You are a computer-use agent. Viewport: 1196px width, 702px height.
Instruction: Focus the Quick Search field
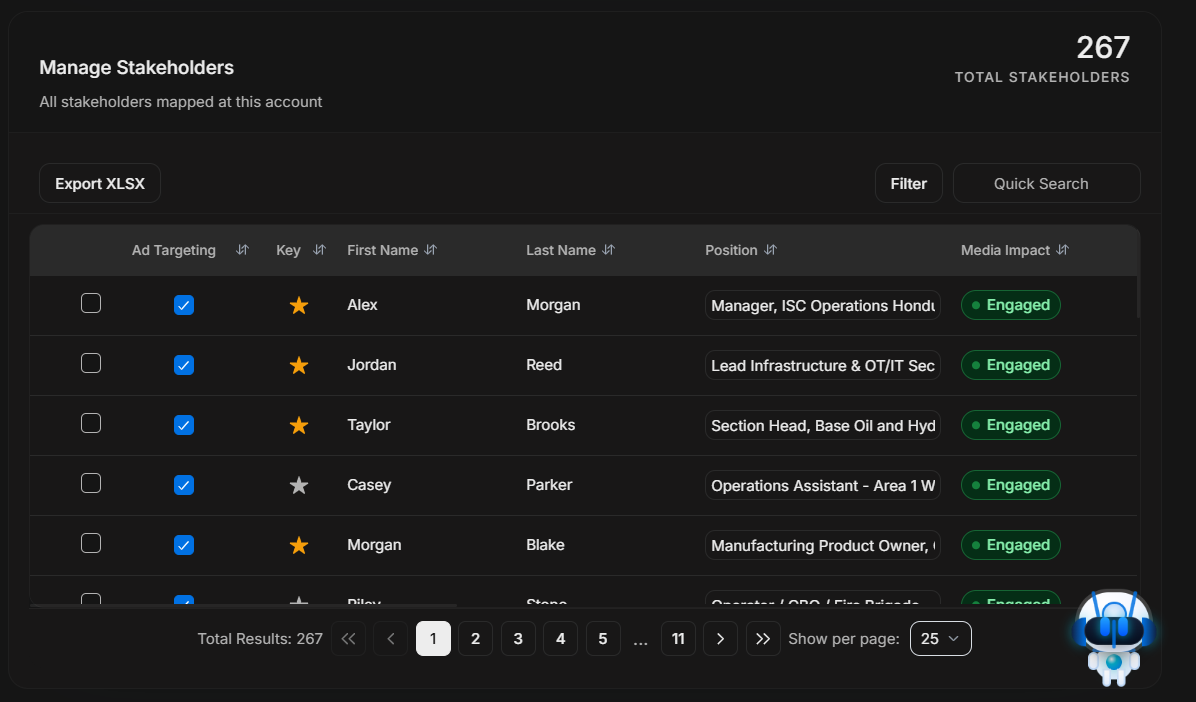click(1046, 183)
